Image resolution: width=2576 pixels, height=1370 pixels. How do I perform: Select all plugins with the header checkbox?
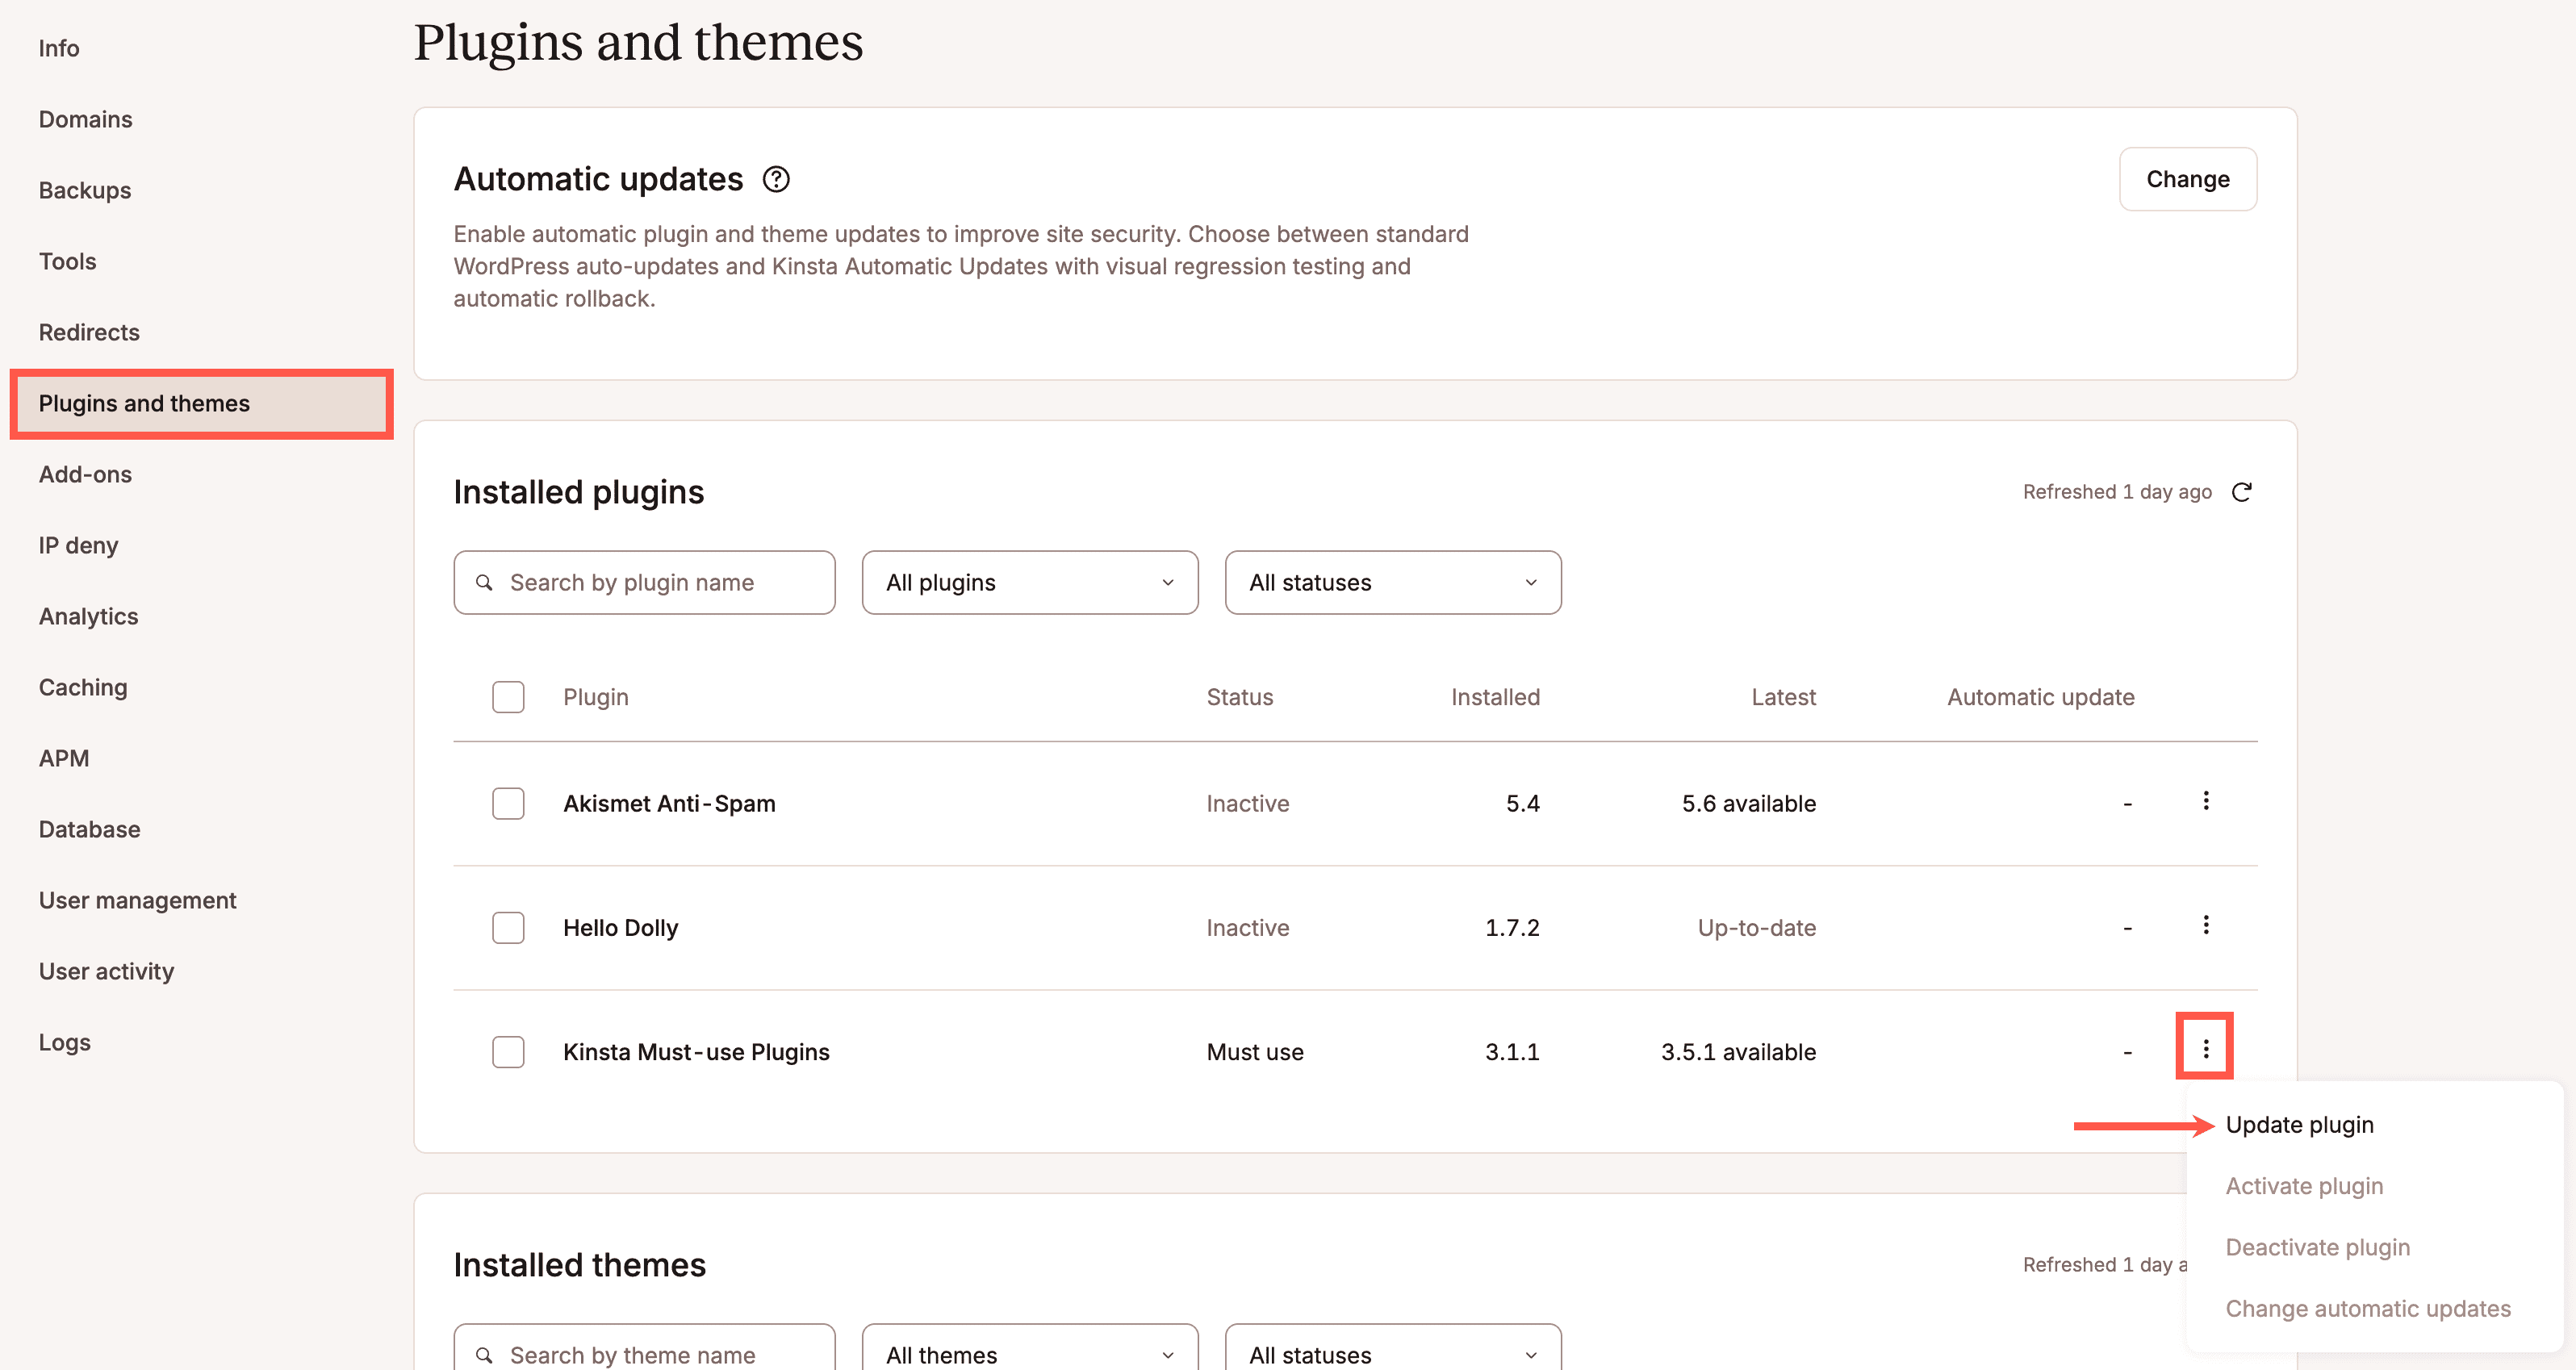tap(508, 696)
